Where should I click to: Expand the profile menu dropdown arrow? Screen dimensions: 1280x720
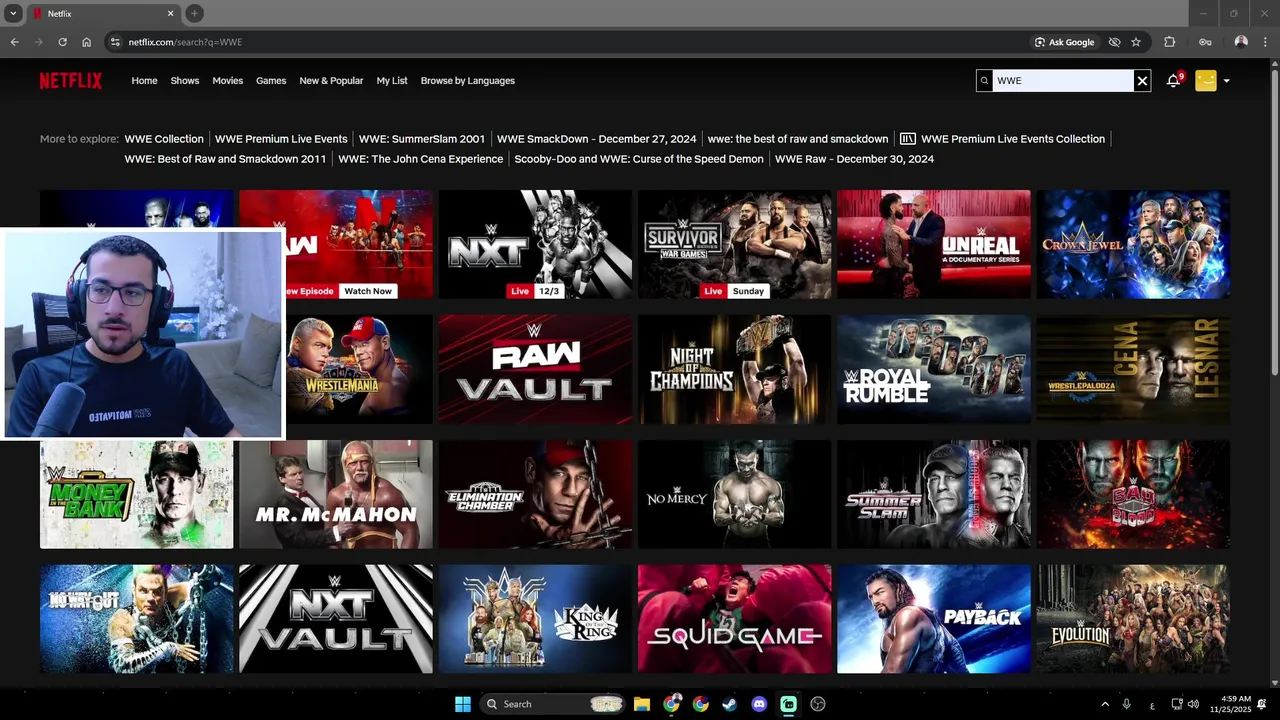[x=1226, y=81]
